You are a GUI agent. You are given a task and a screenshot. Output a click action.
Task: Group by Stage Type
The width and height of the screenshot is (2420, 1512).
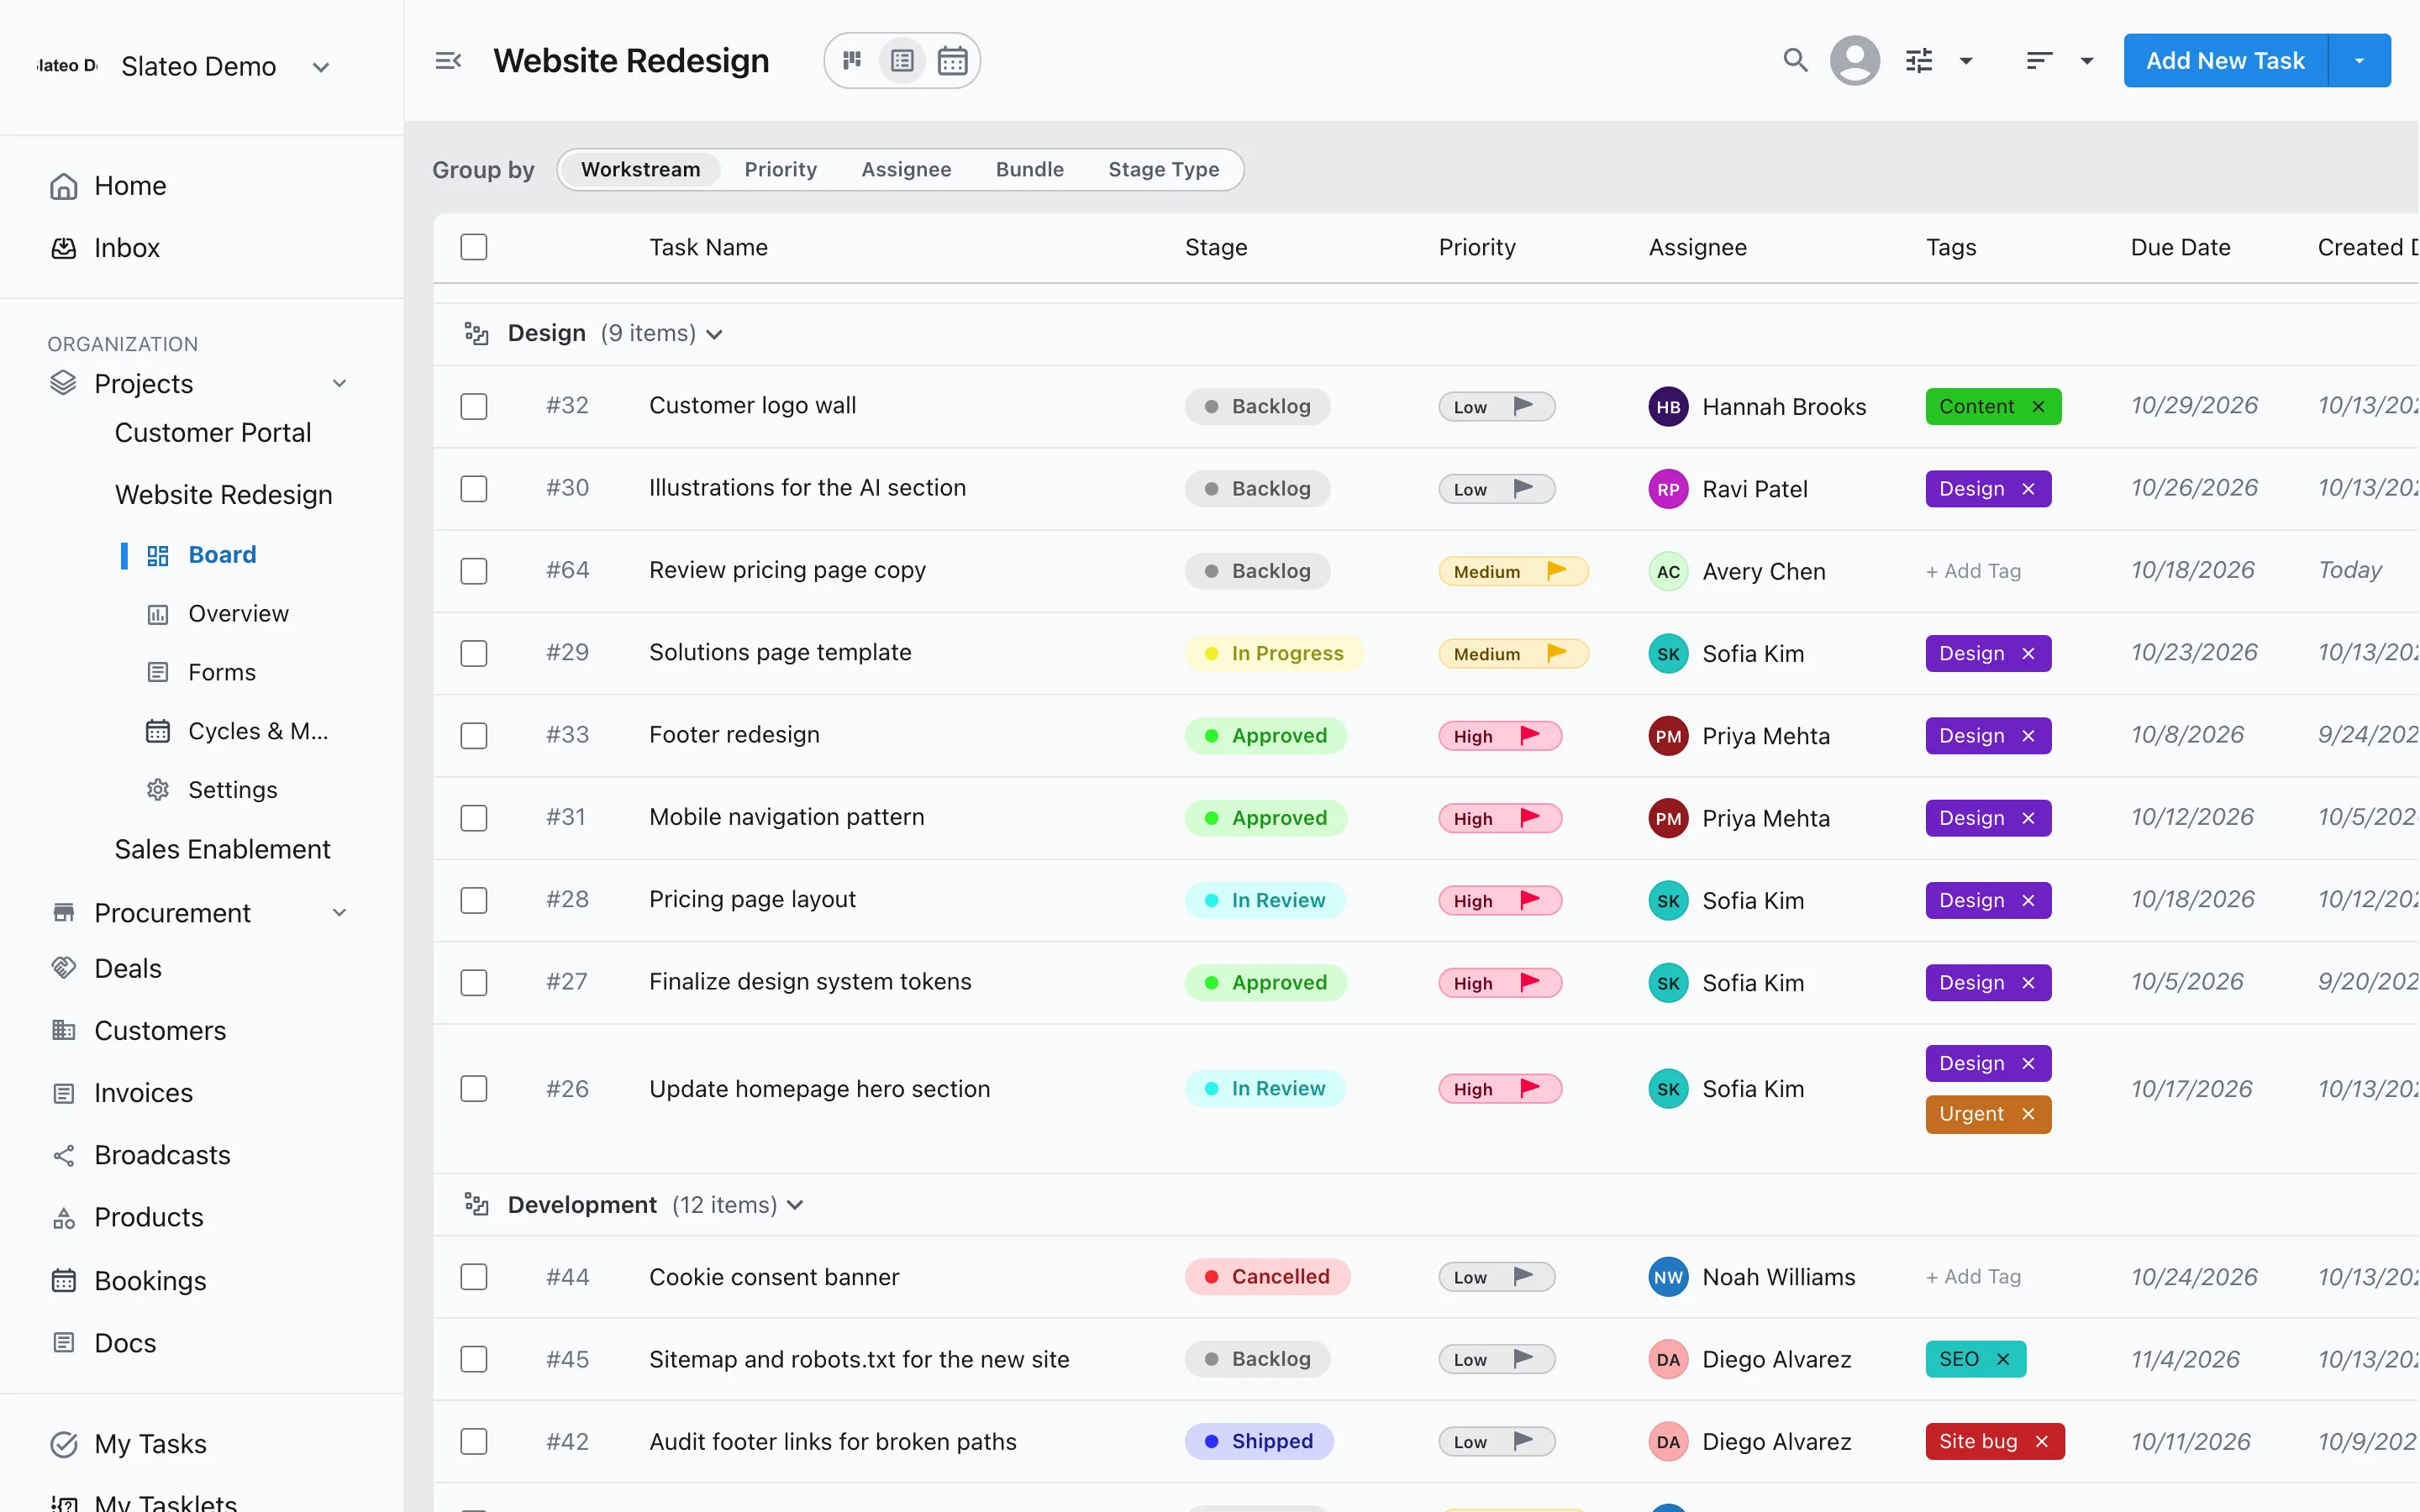tap(1163, 169)
